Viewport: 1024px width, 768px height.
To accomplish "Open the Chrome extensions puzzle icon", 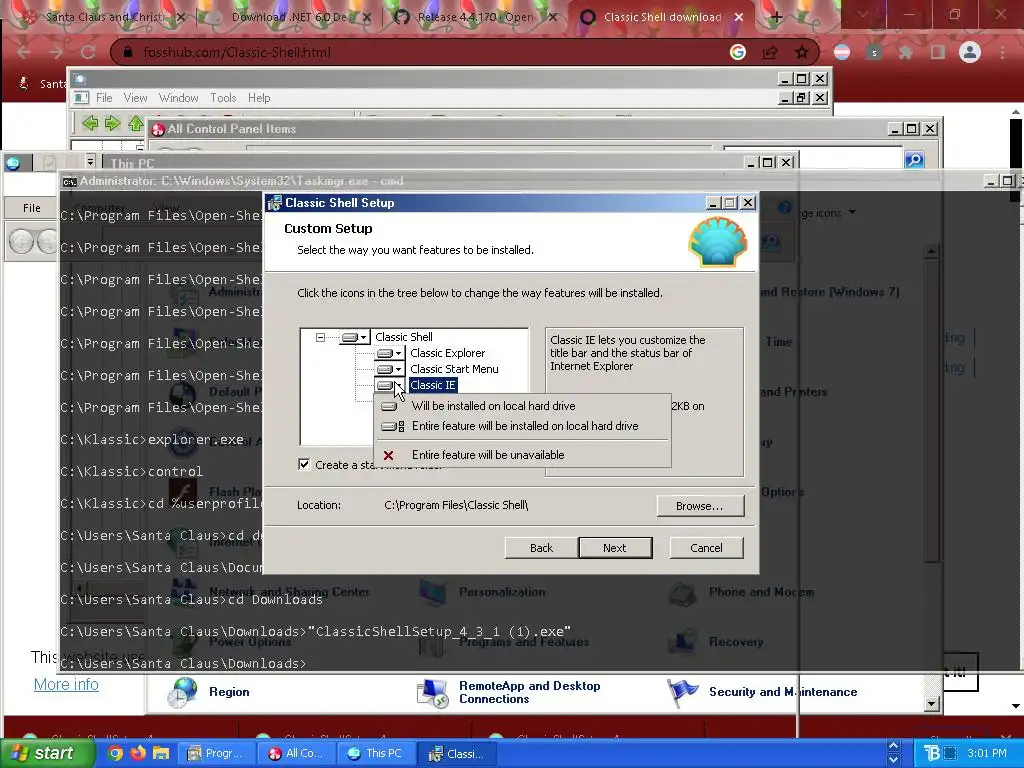I will click(905, 52).
